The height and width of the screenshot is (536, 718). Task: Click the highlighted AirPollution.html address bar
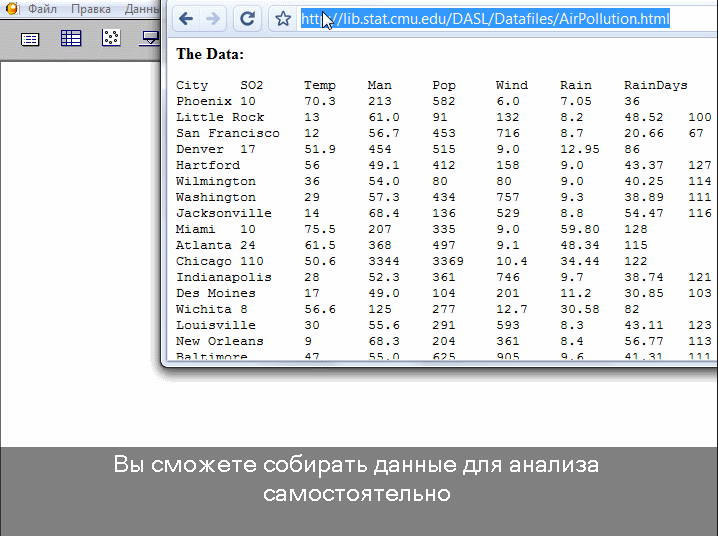point(485,19)
